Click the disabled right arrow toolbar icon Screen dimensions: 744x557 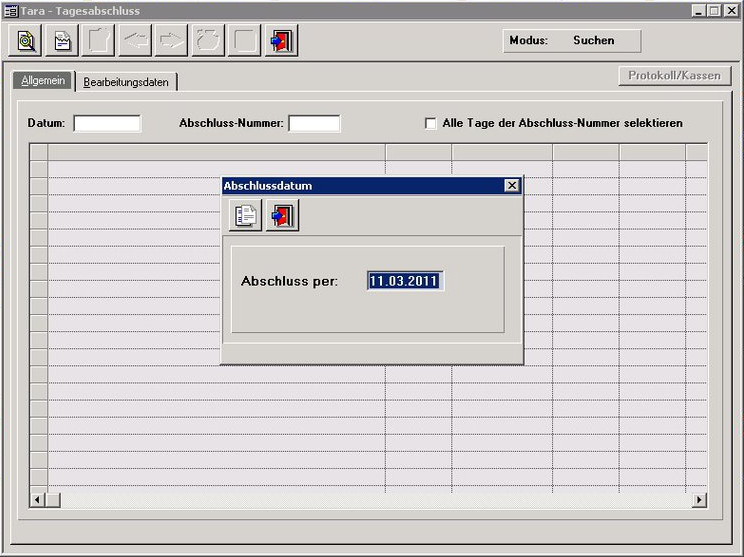click(172, 41)
